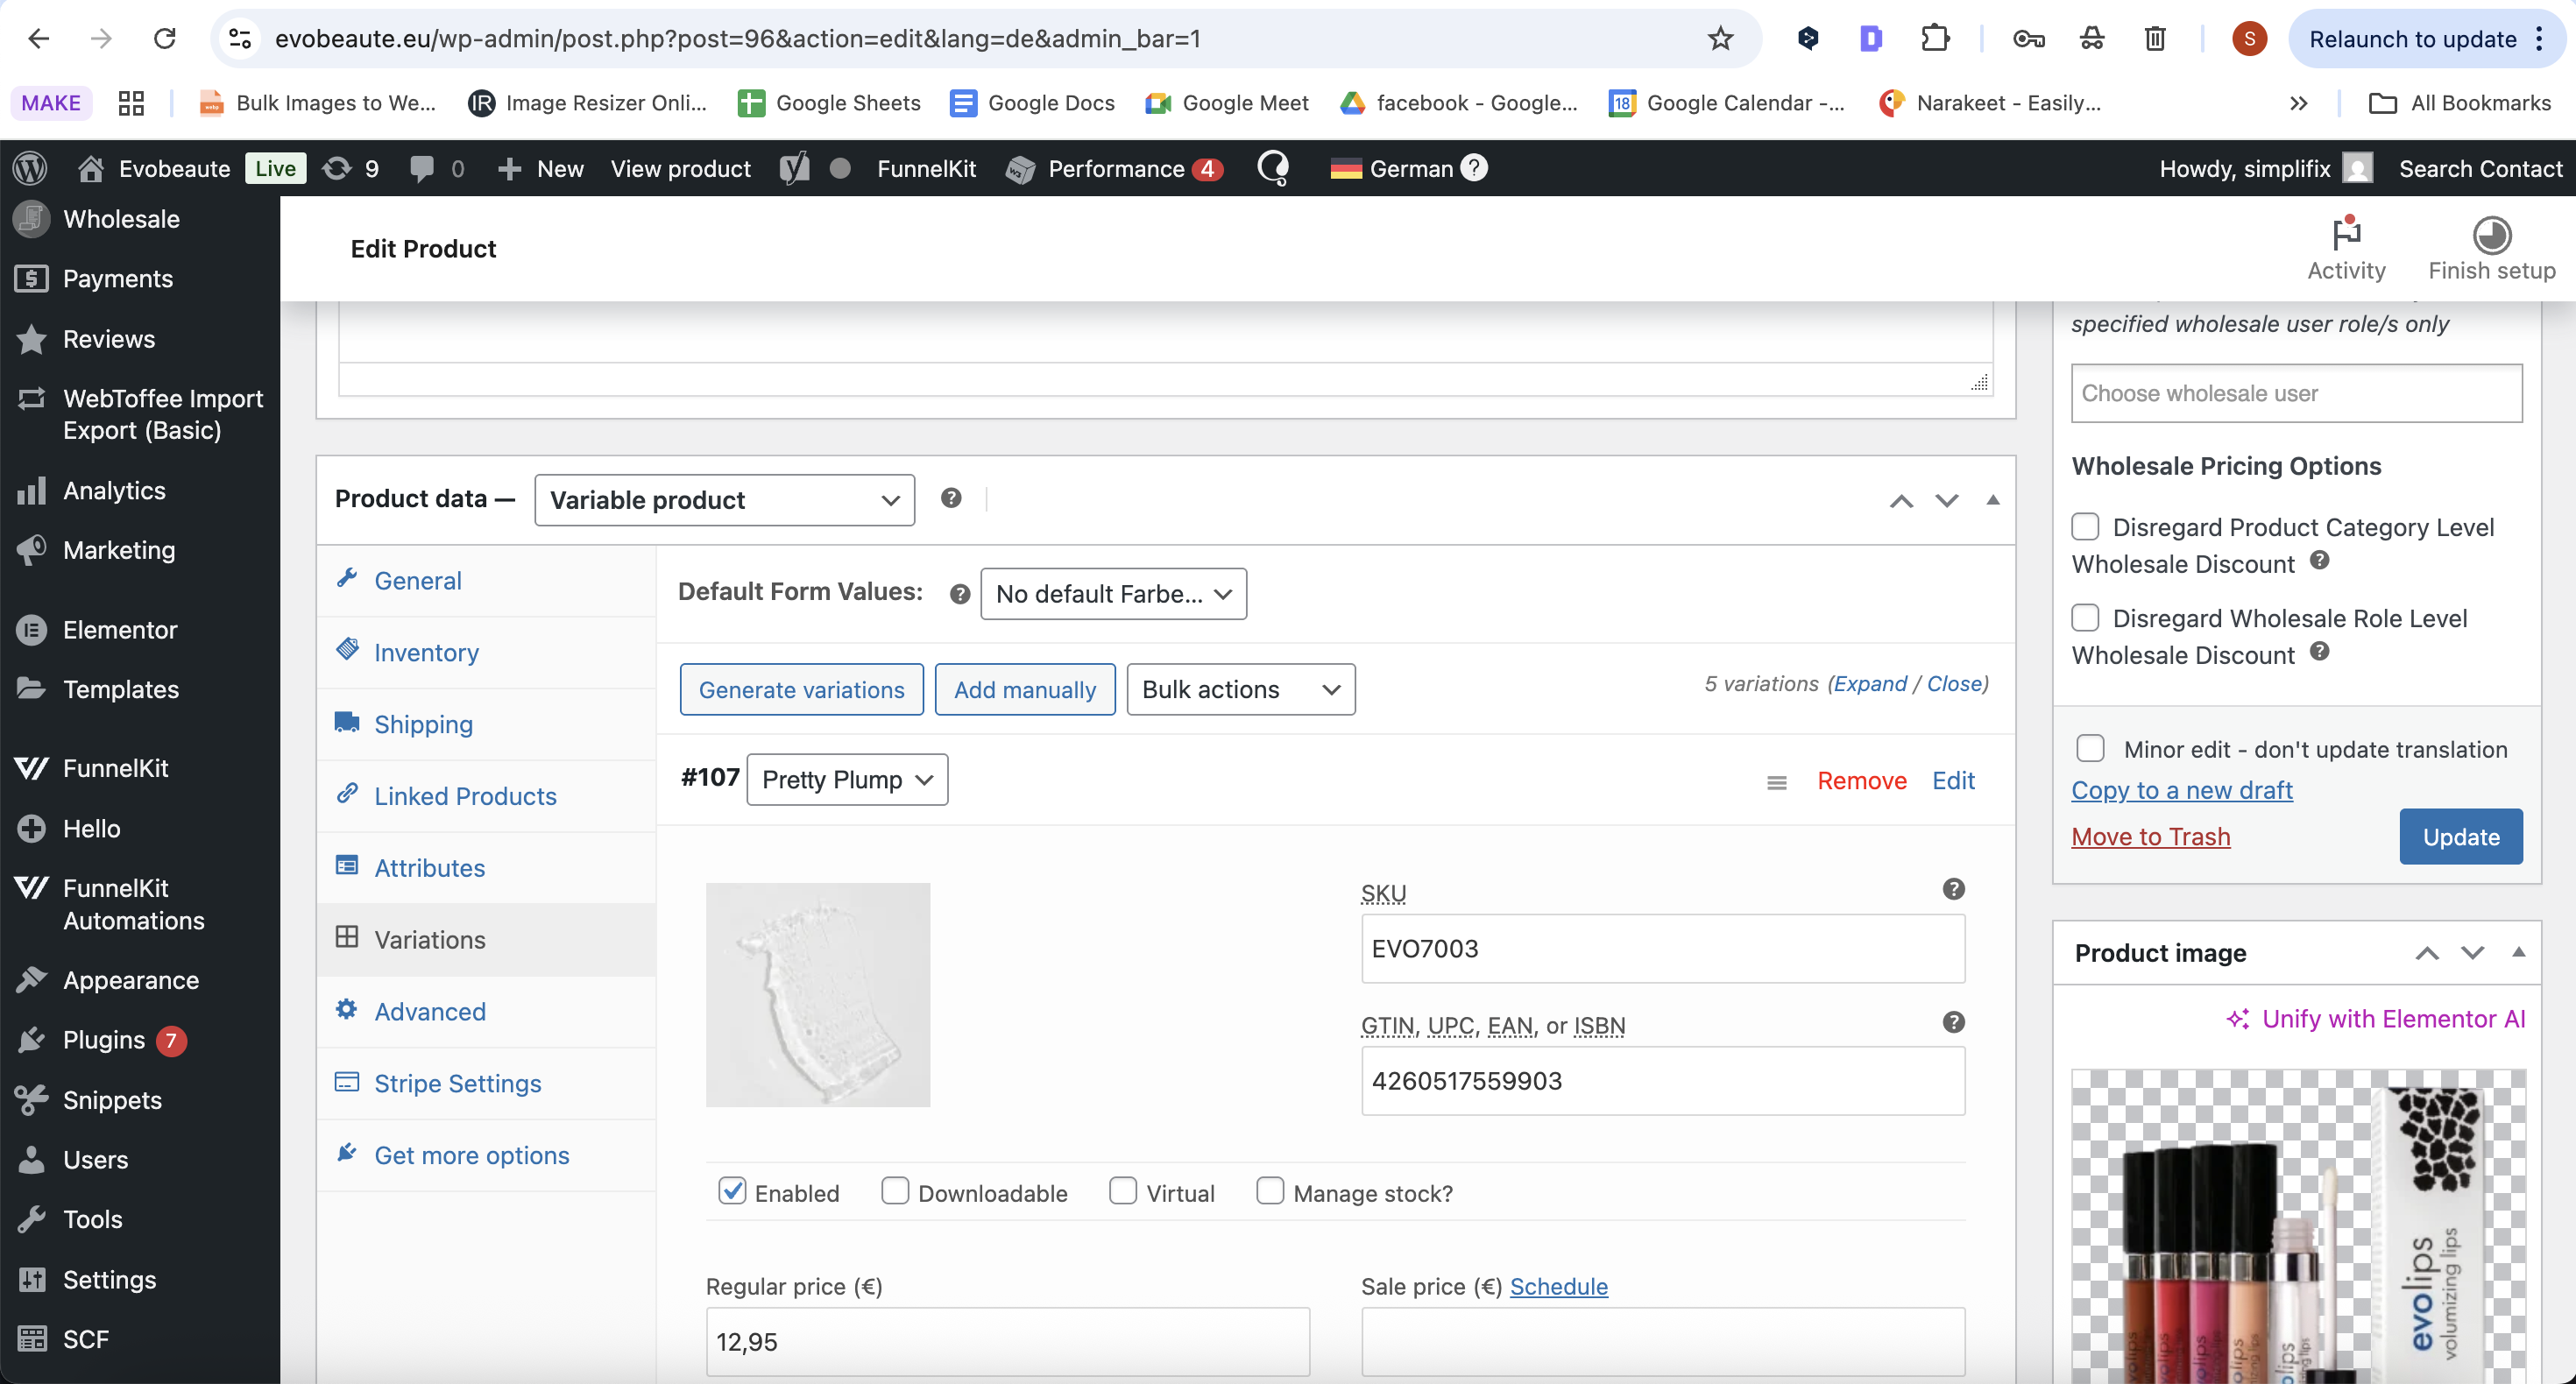Click the Move to Trash link
Image resolution: width=2576 pixels, height=1384 pixels.
tap(2150, 837)
